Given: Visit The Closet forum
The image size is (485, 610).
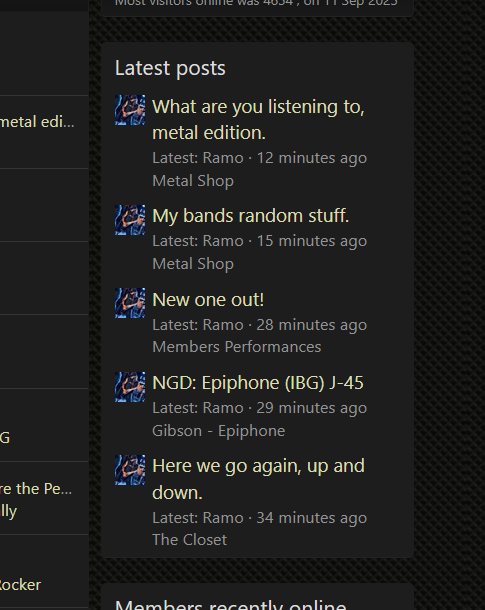Looking at the screenshot, I should point(189,540).
